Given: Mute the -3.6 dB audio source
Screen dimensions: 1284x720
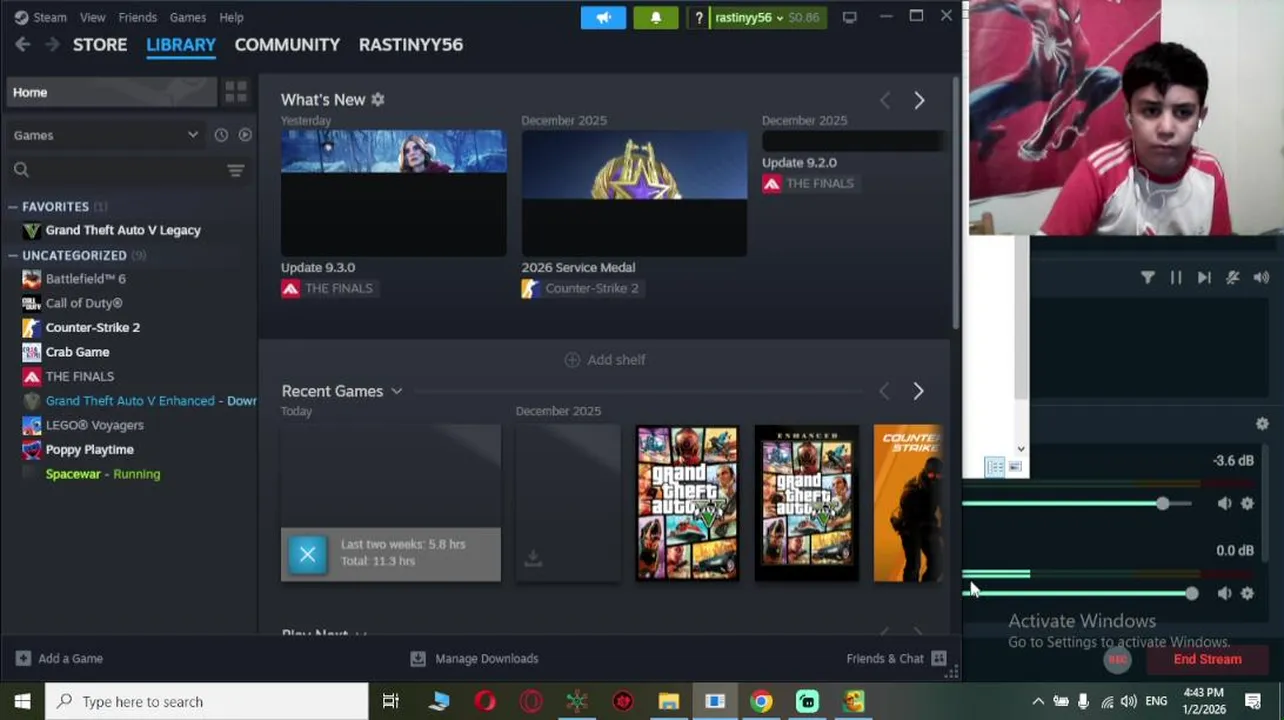Looking at the screenshot, I should [1224, 504].
